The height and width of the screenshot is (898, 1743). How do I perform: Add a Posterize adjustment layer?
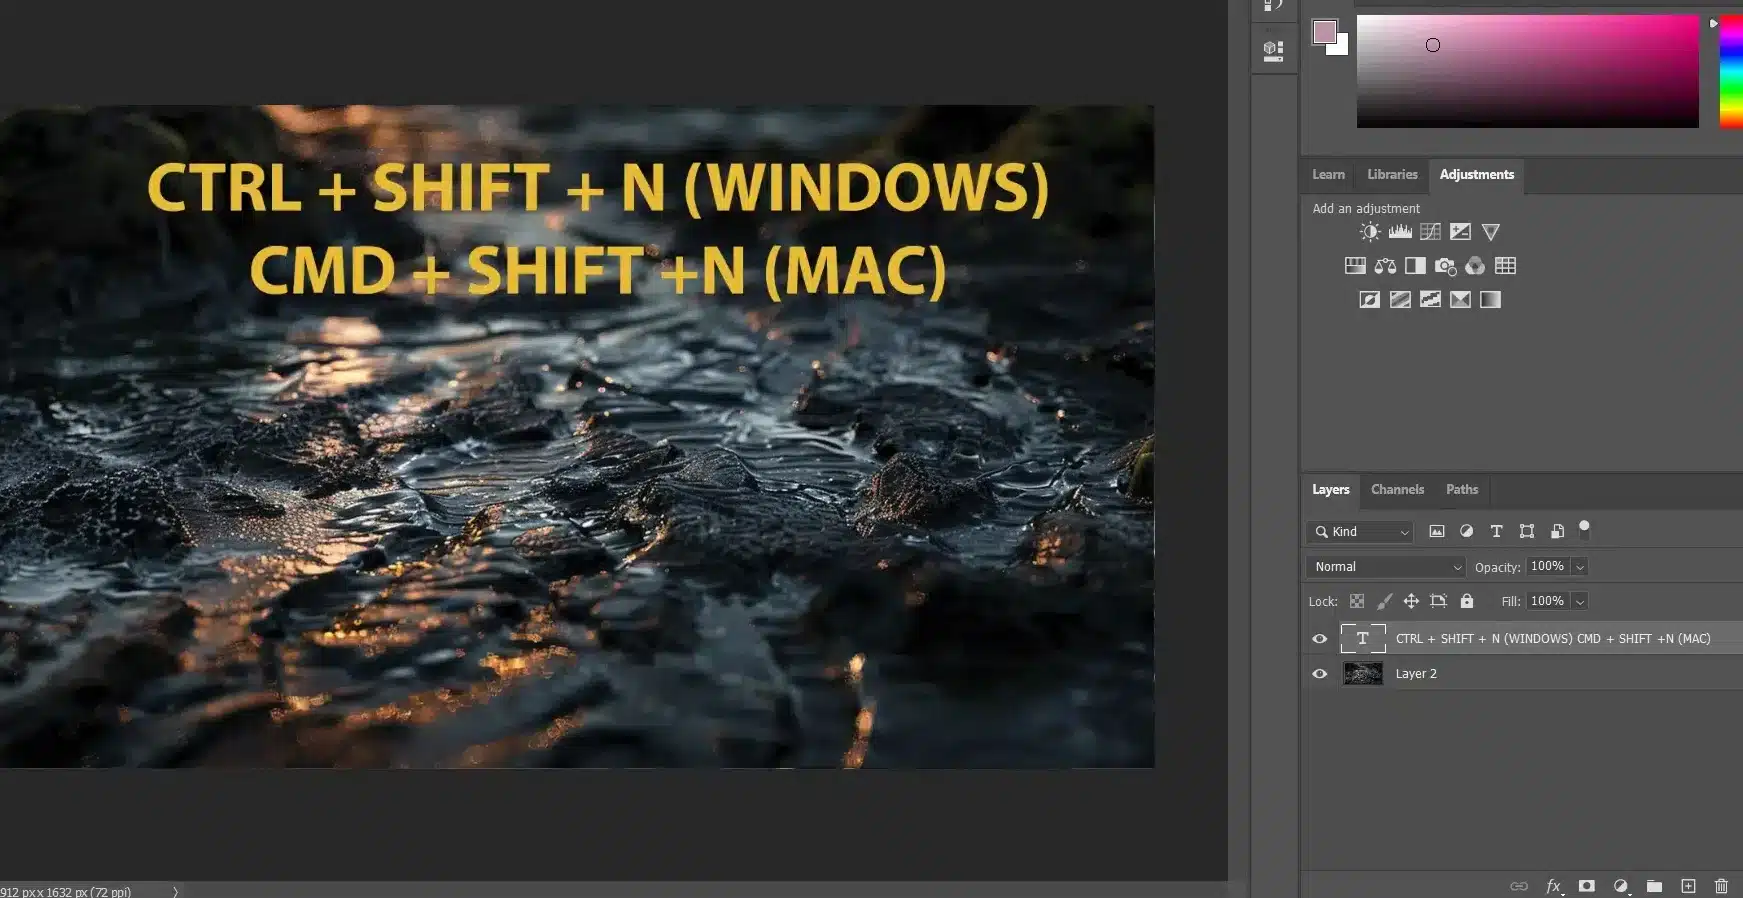pyautogui.click(x=1400, y=300)
